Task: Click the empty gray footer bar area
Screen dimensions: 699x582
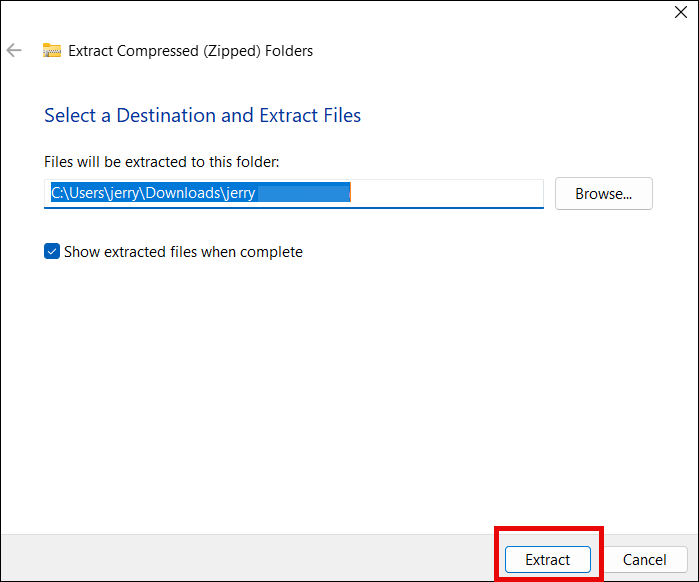Action: (250, 559)
